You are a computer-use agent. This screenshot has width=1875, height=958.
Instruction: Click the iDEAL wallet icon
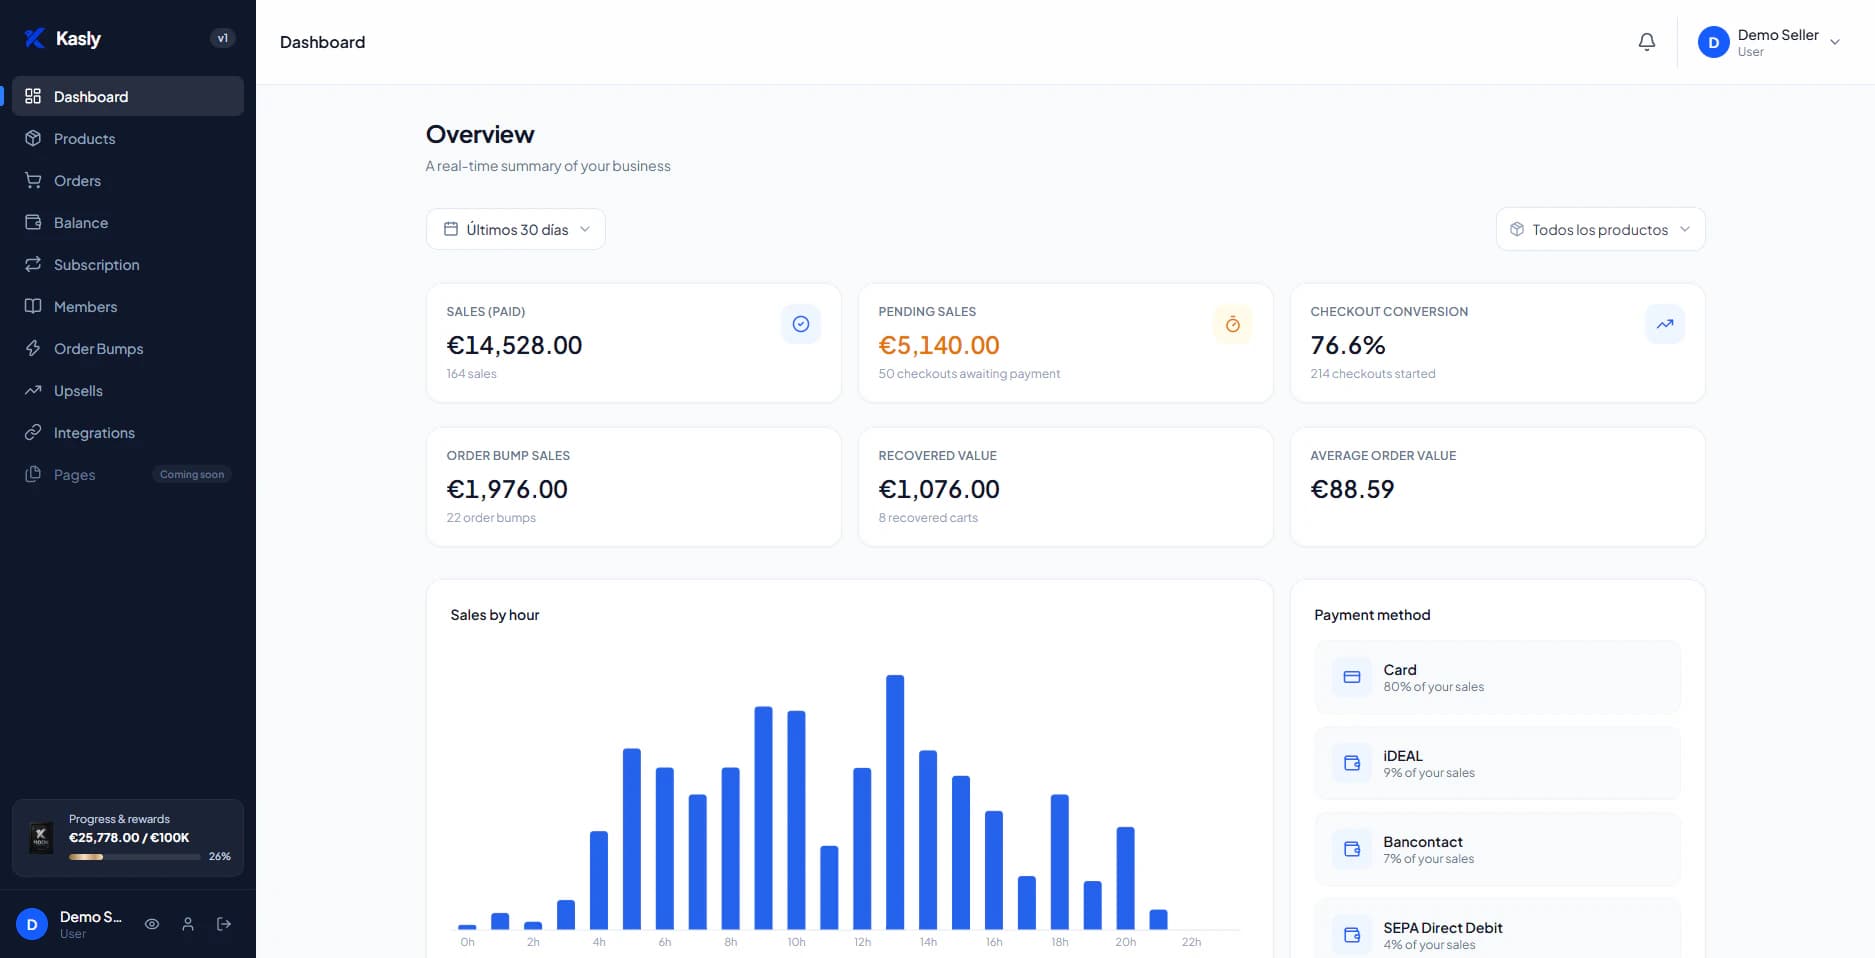coord(1352,763)
